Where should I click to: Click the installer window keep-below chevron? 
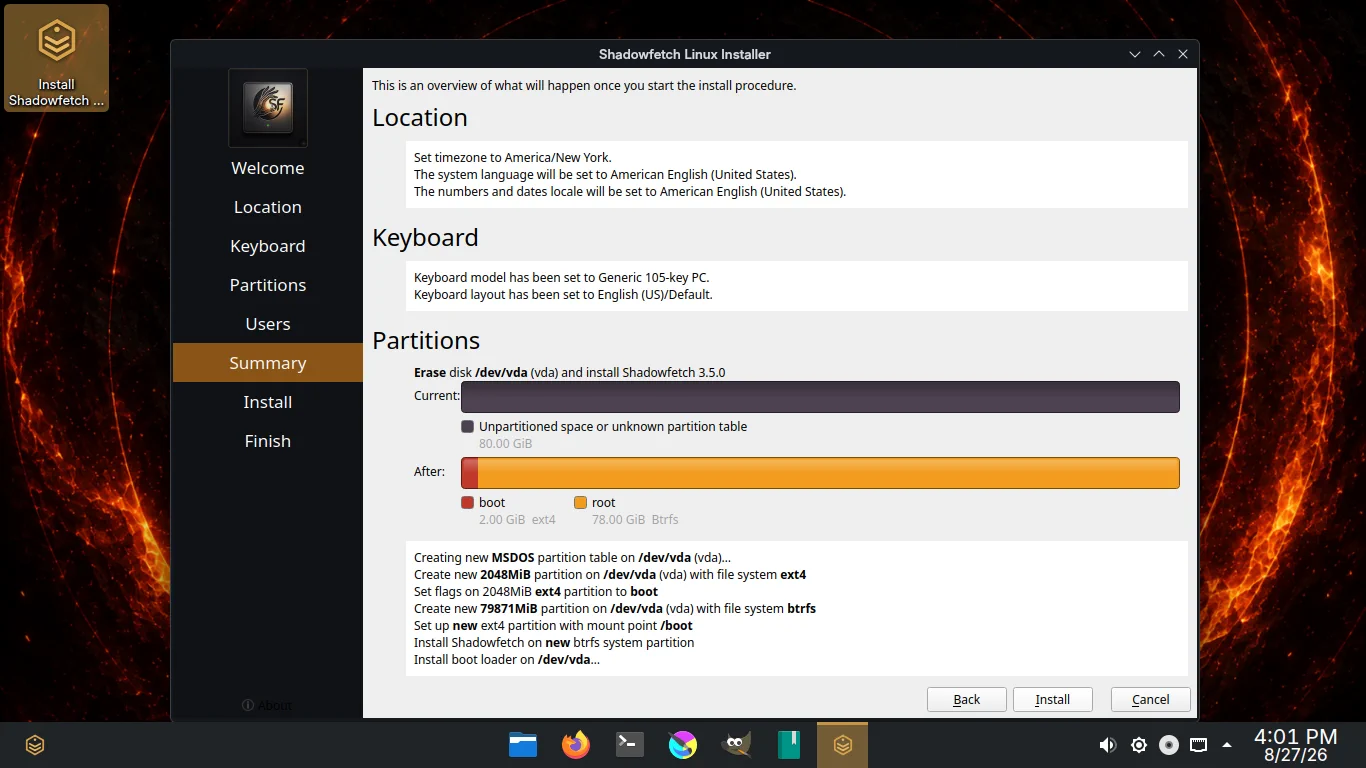(x=1135, y=54)
